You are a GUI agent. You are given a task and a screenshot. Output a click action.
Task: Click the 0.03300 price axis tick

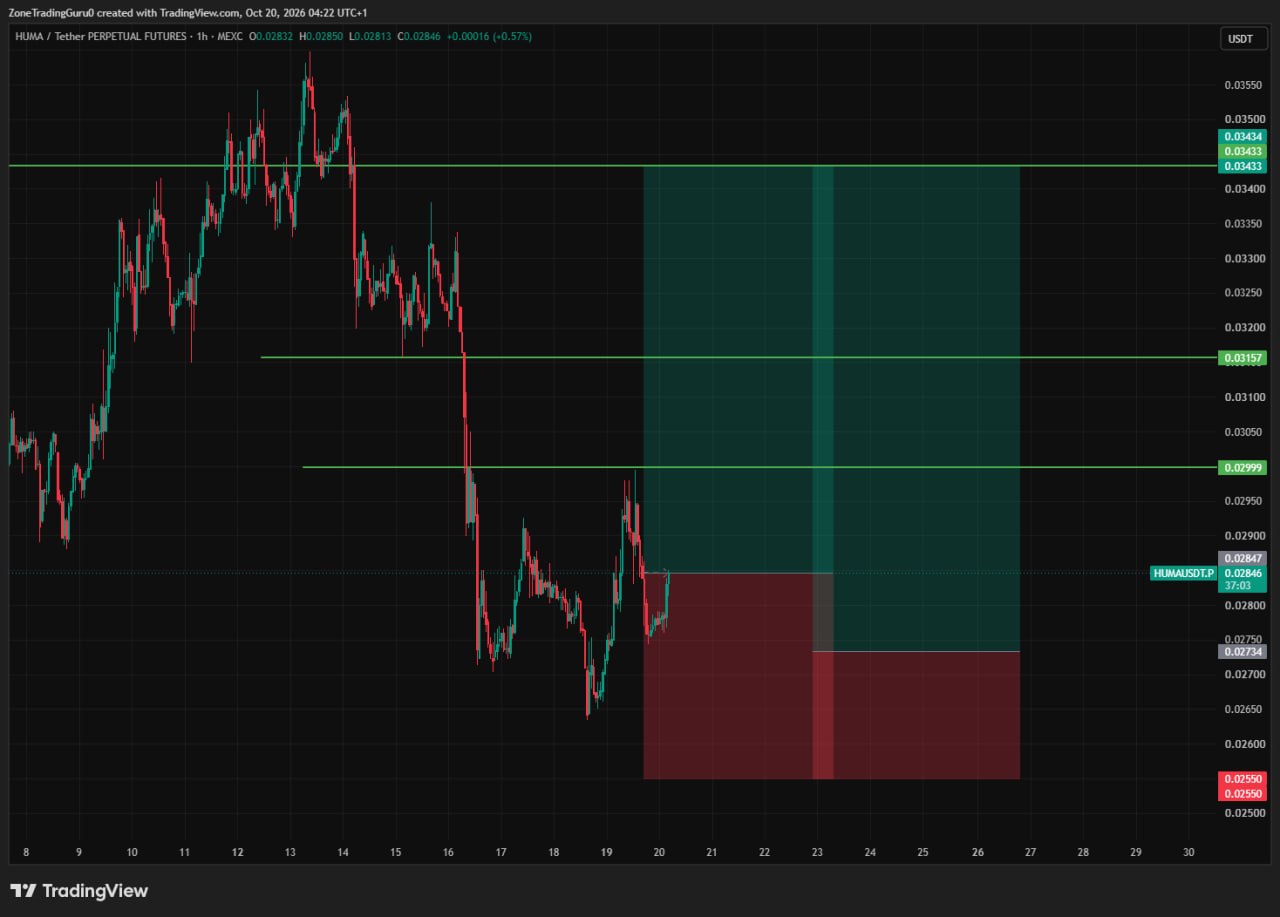click(x=1243, y=258)
